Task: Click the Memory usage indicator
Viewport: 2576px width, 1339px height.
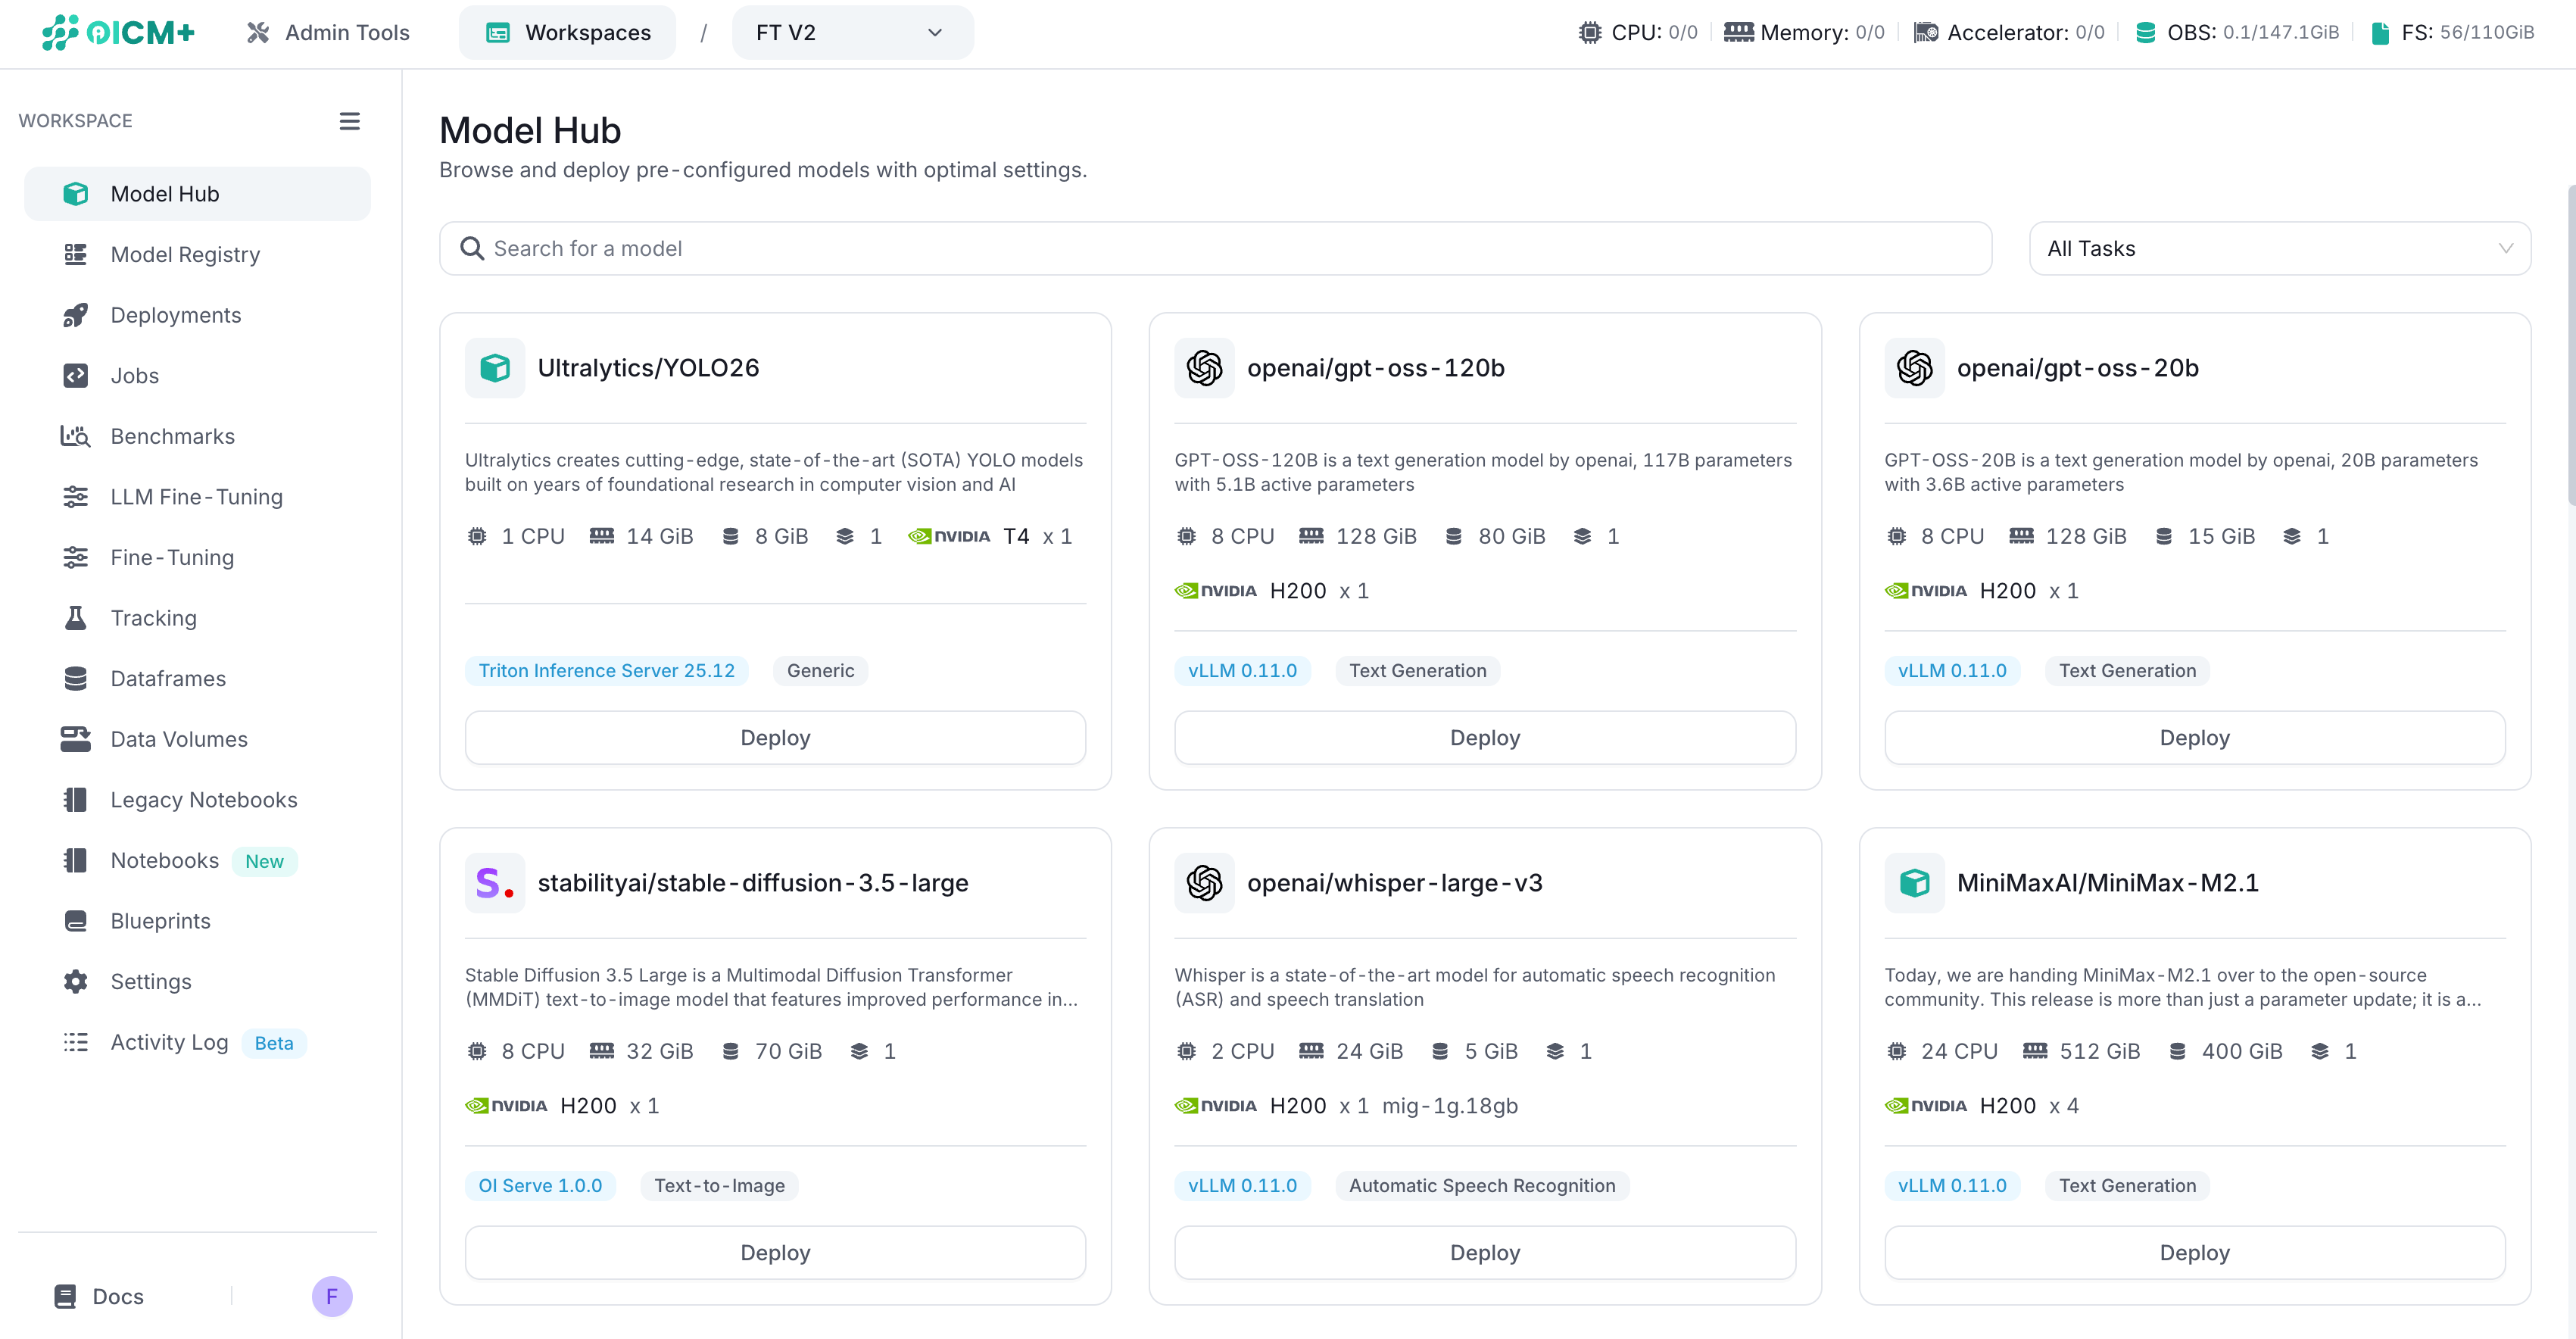Action: click(x=1804, y=33)
